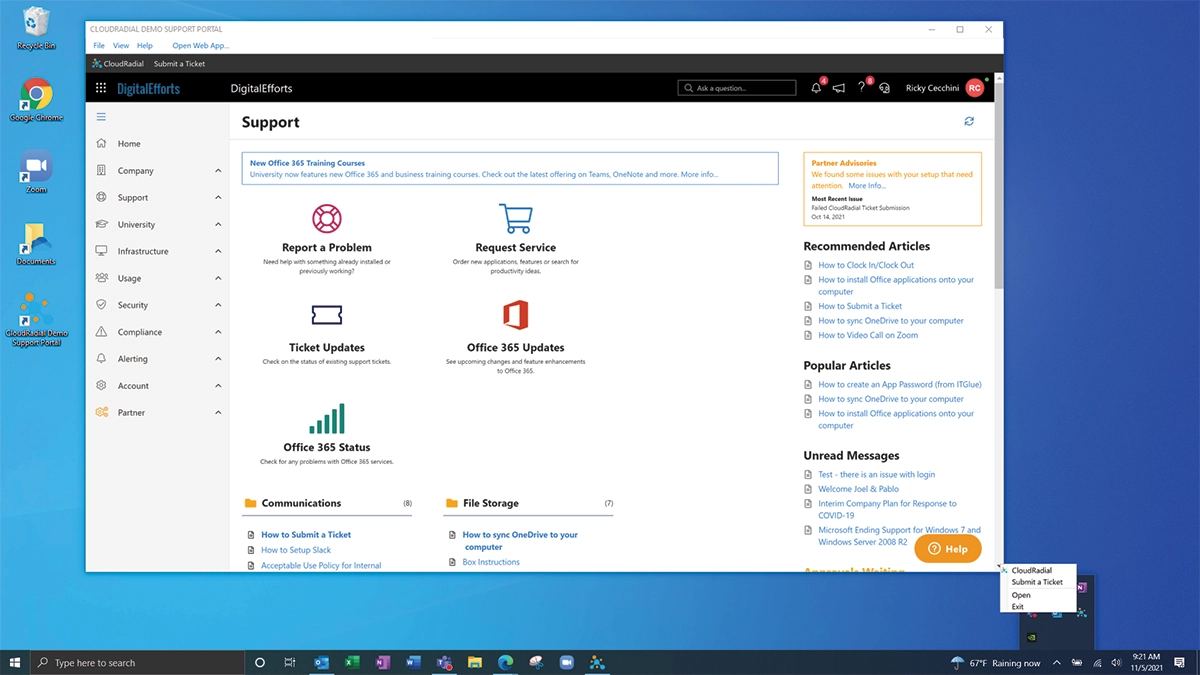Open the notifications bell icon

click(x=816, y=88)
